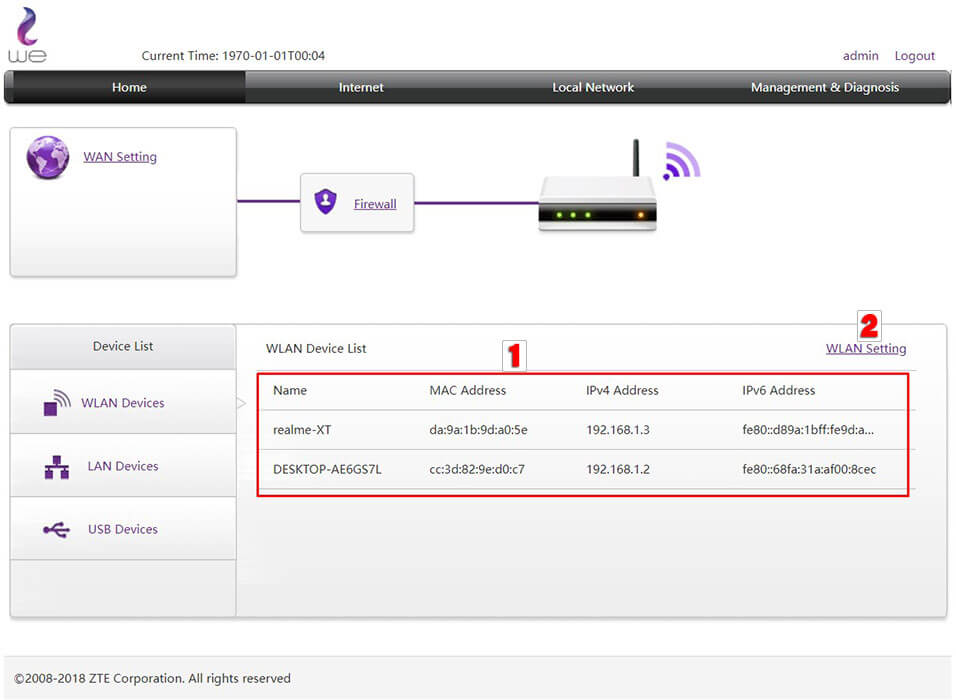Click the Firewall link

(375, 203)
